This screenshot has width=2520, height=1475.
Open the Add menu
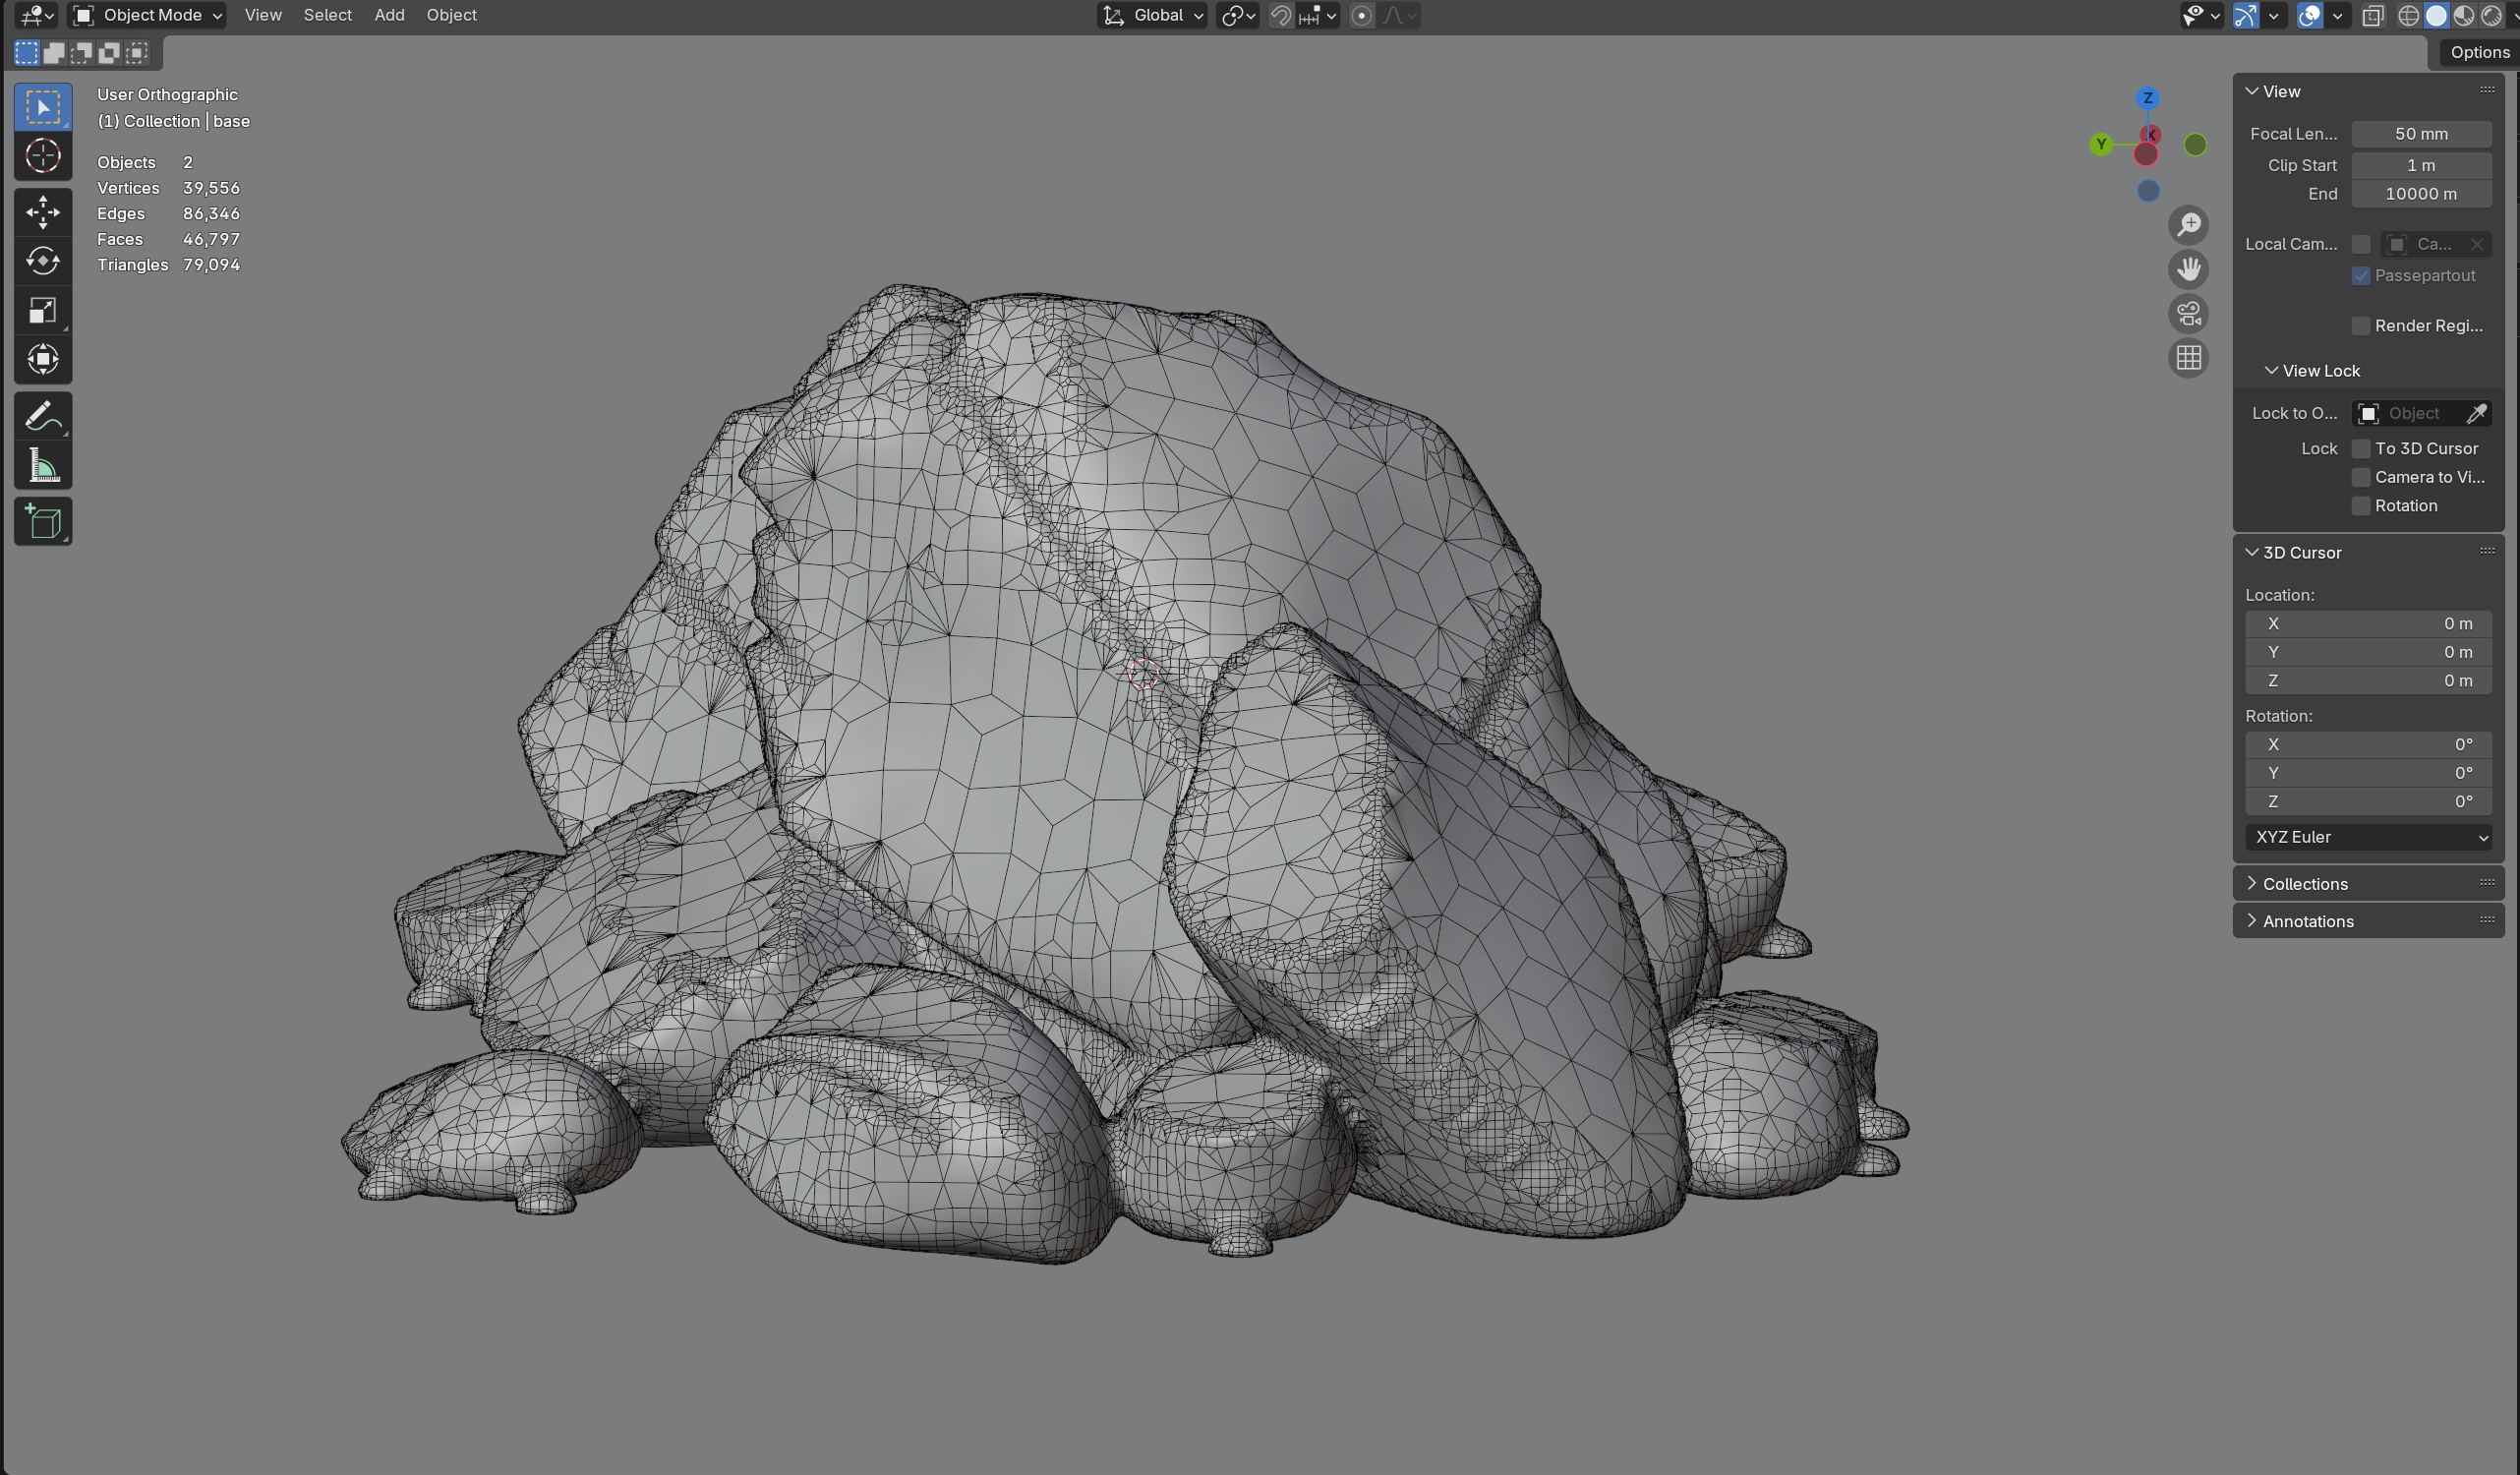389,15
